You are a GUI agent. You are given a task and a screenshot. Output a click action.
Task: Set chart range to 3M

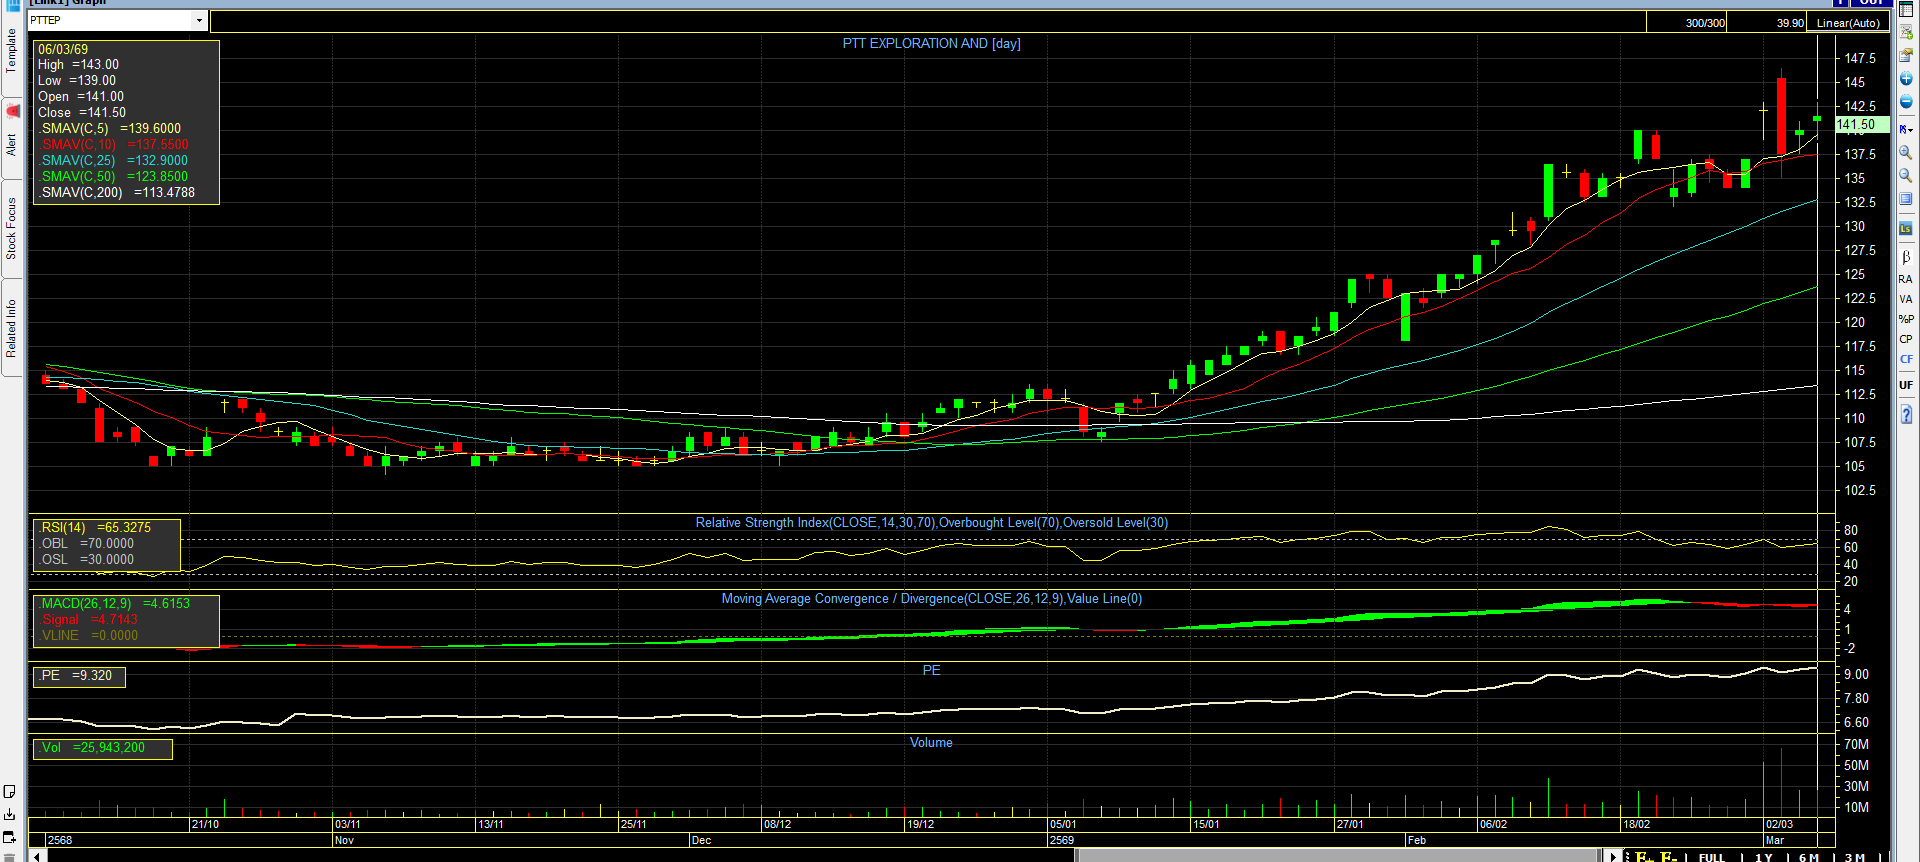coord(1854,857)
